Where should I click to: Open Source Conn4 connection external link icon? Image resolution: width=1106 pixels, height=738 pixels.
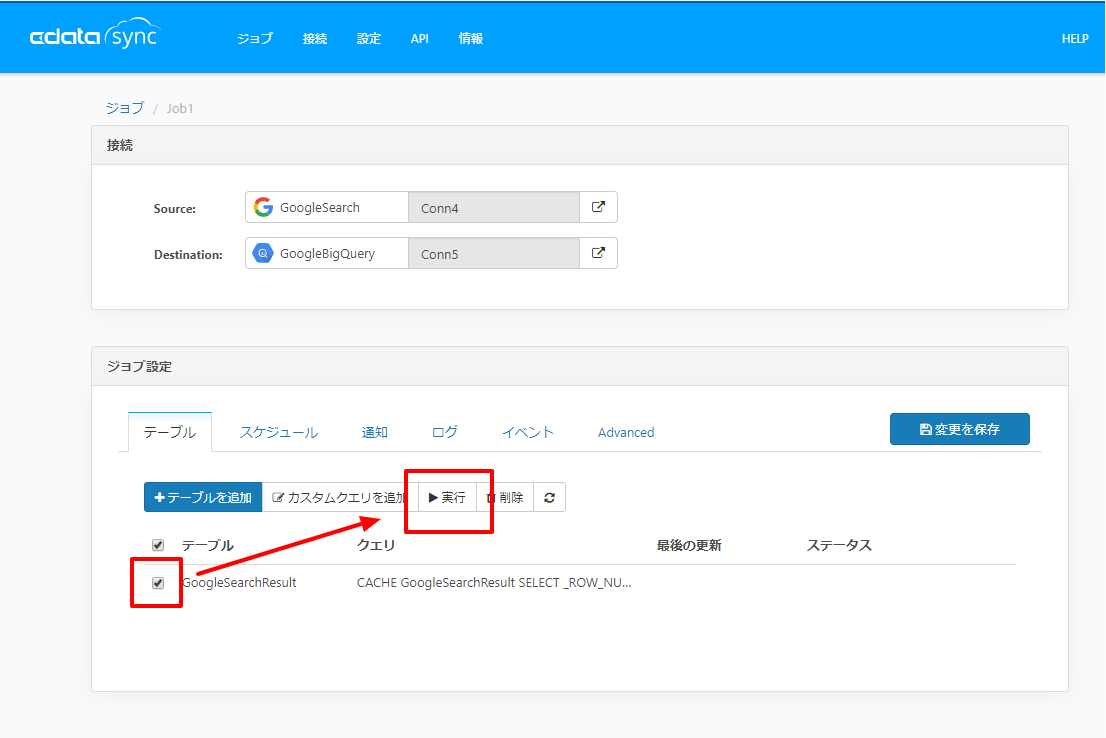tap(598, 207)
